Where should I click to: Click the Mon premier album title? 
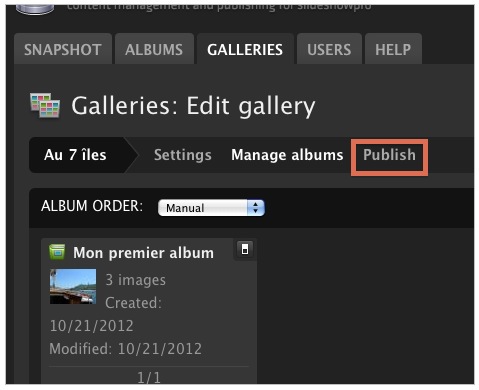pos(143,253)
